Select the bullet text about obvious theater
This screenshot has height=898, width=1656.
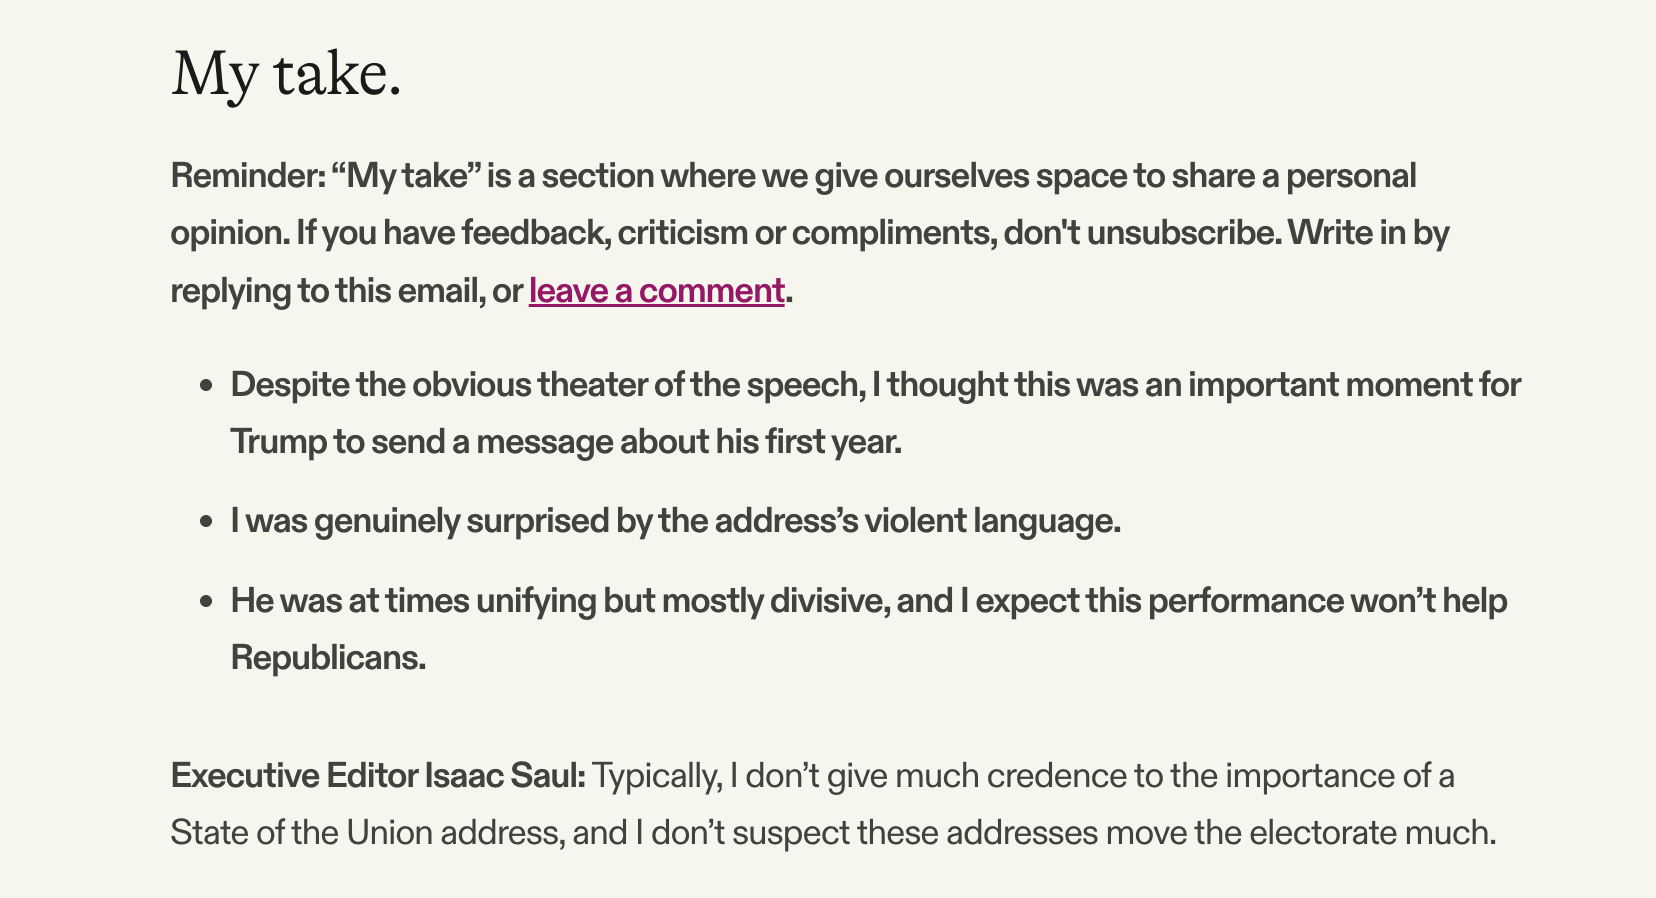[x=876, y=413]
